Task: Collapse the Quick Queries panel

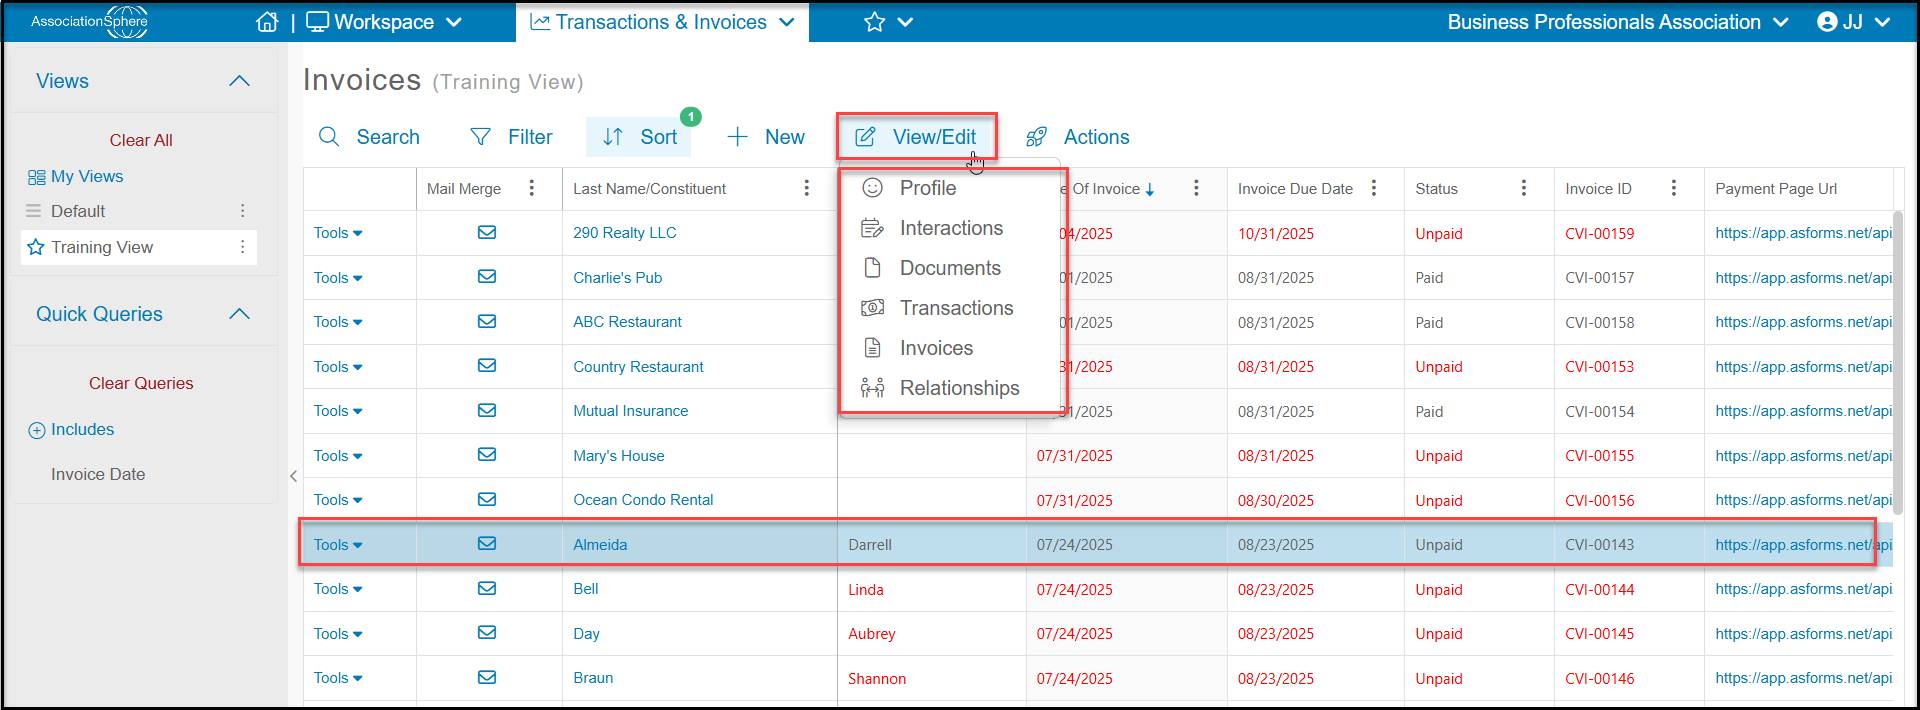Action: (240, 314)
